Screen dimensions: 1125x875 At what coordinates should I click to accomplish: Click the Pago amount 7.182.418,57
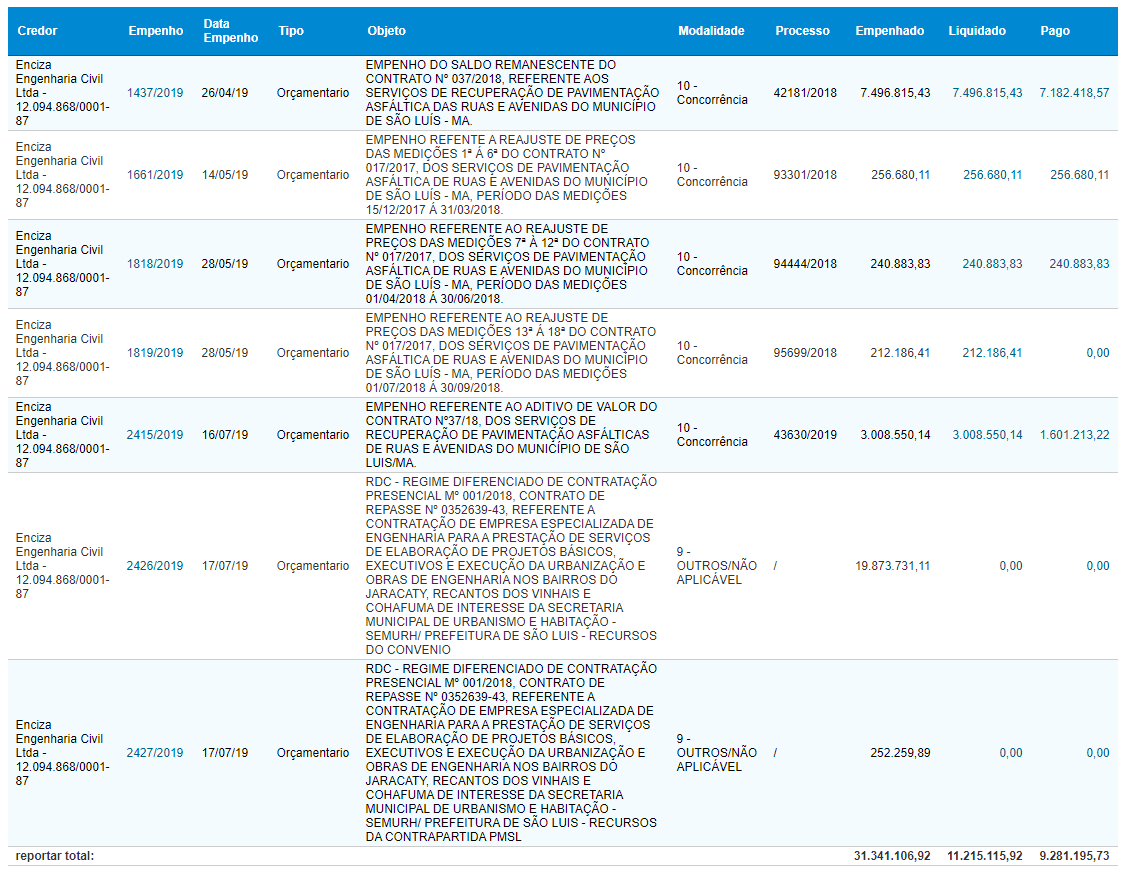coord(1074,93)
